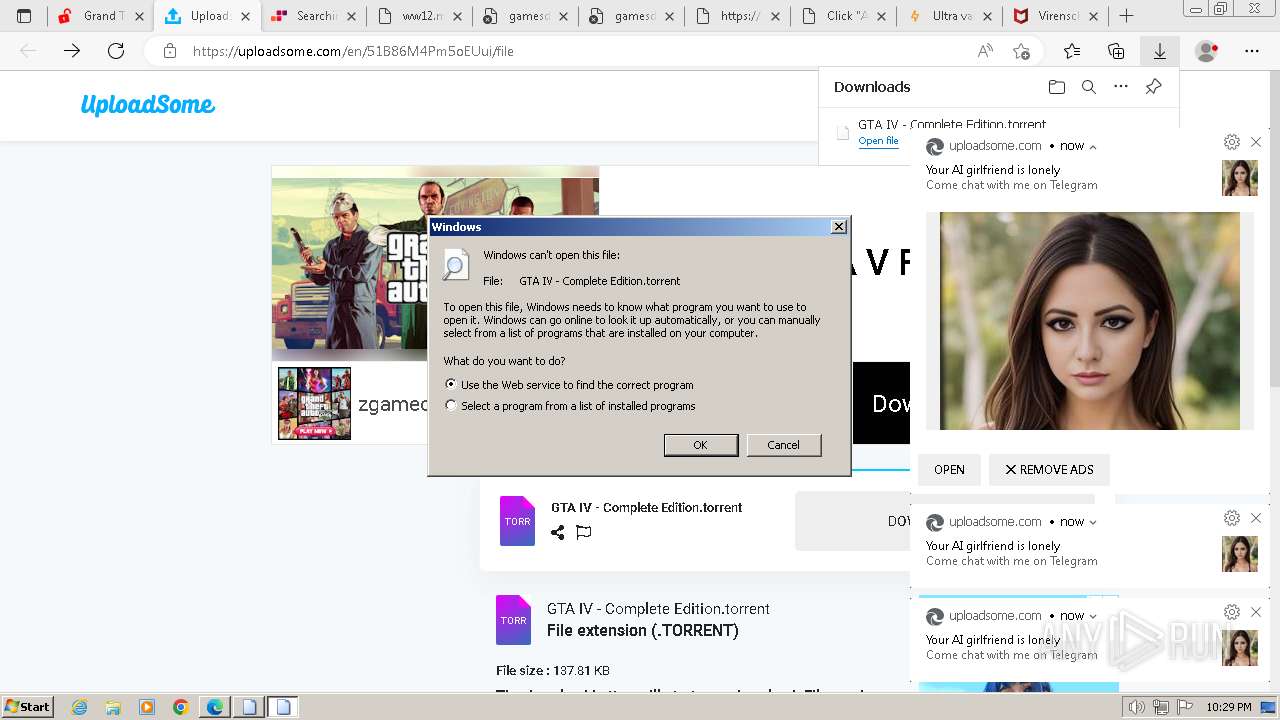Dismiss the second uploadsome notification
The height and width of the screenshot is (720, 1280).
click(1256, 518)
